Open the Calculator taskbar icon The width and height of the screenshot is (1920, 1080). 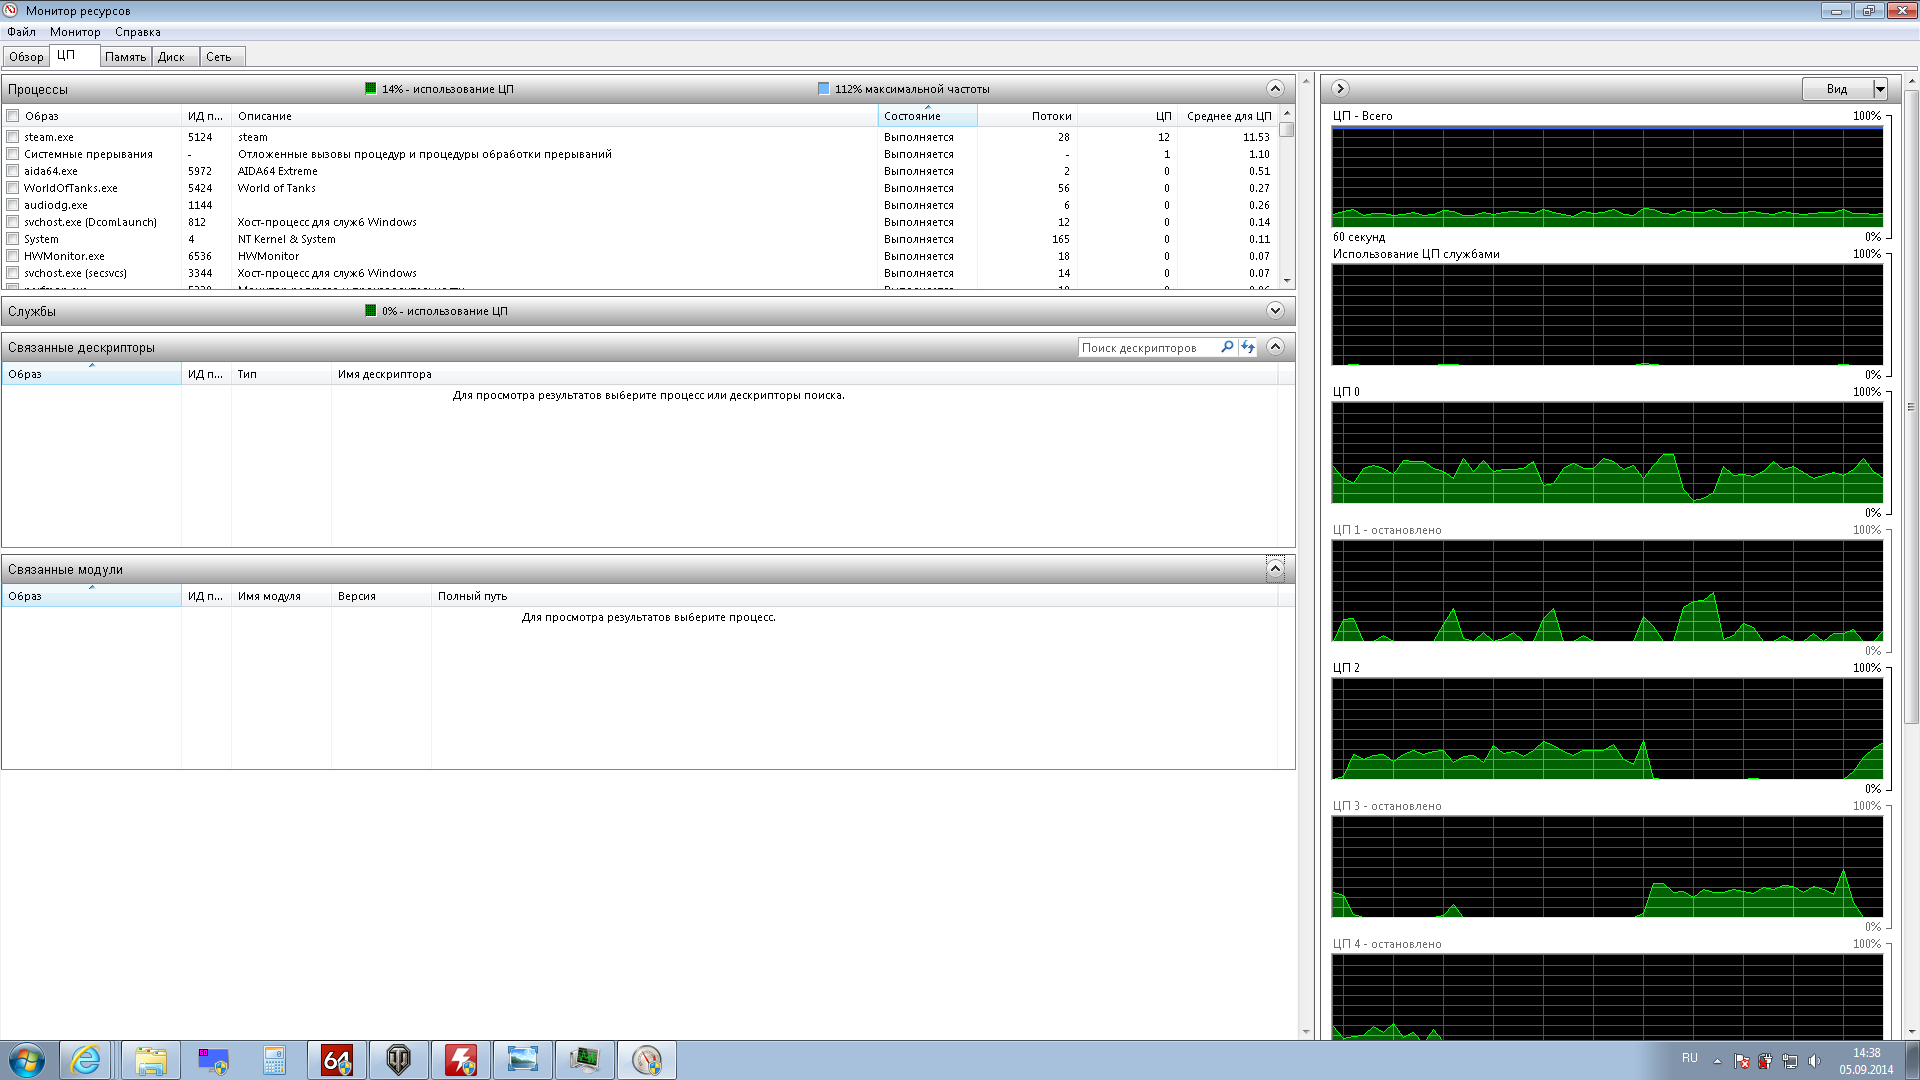coord(275,1060)
